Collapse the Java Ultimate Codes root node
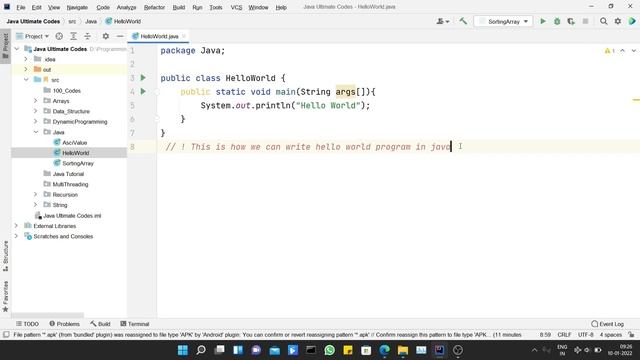Image resolution: width=640 pixels, height=360 pixels. click(17, 49)
